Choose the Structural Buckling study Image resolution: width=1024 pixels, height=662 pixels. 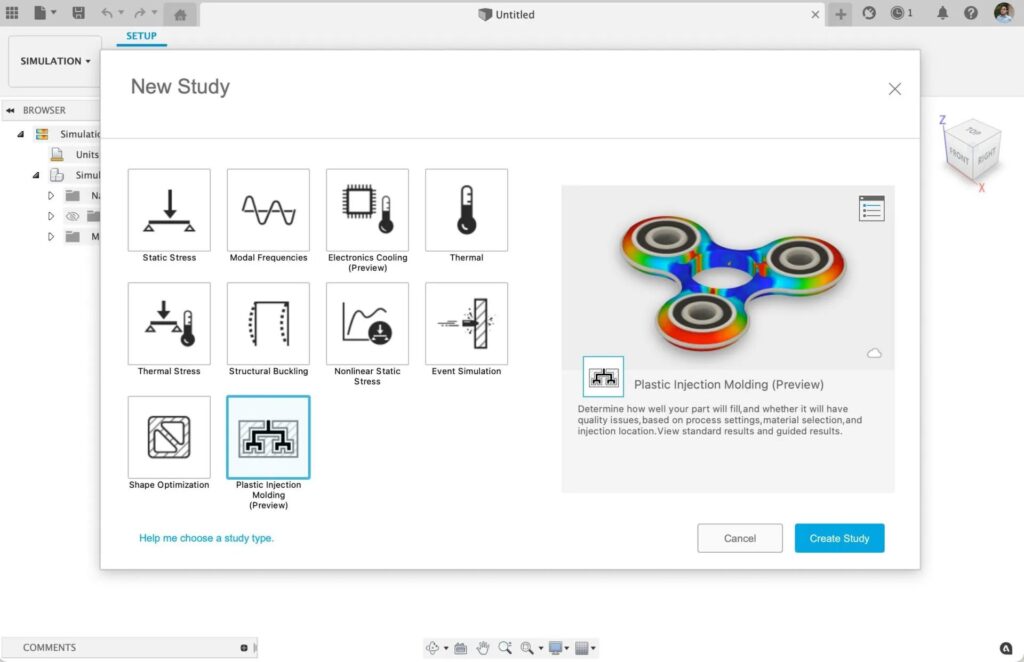[268, 324]
